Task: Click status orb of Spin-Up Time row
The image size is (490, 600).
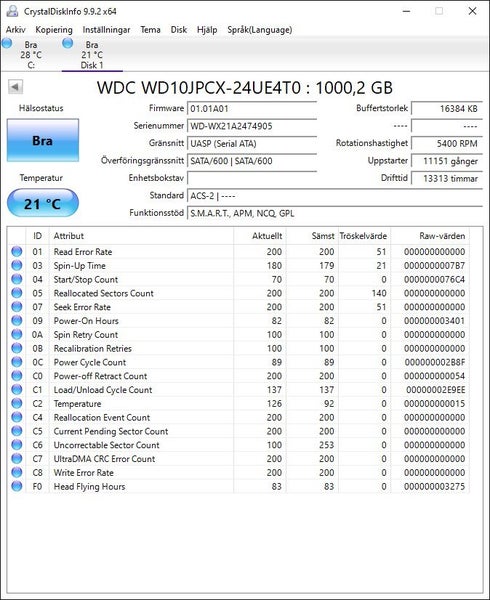Action: point(17,265)
